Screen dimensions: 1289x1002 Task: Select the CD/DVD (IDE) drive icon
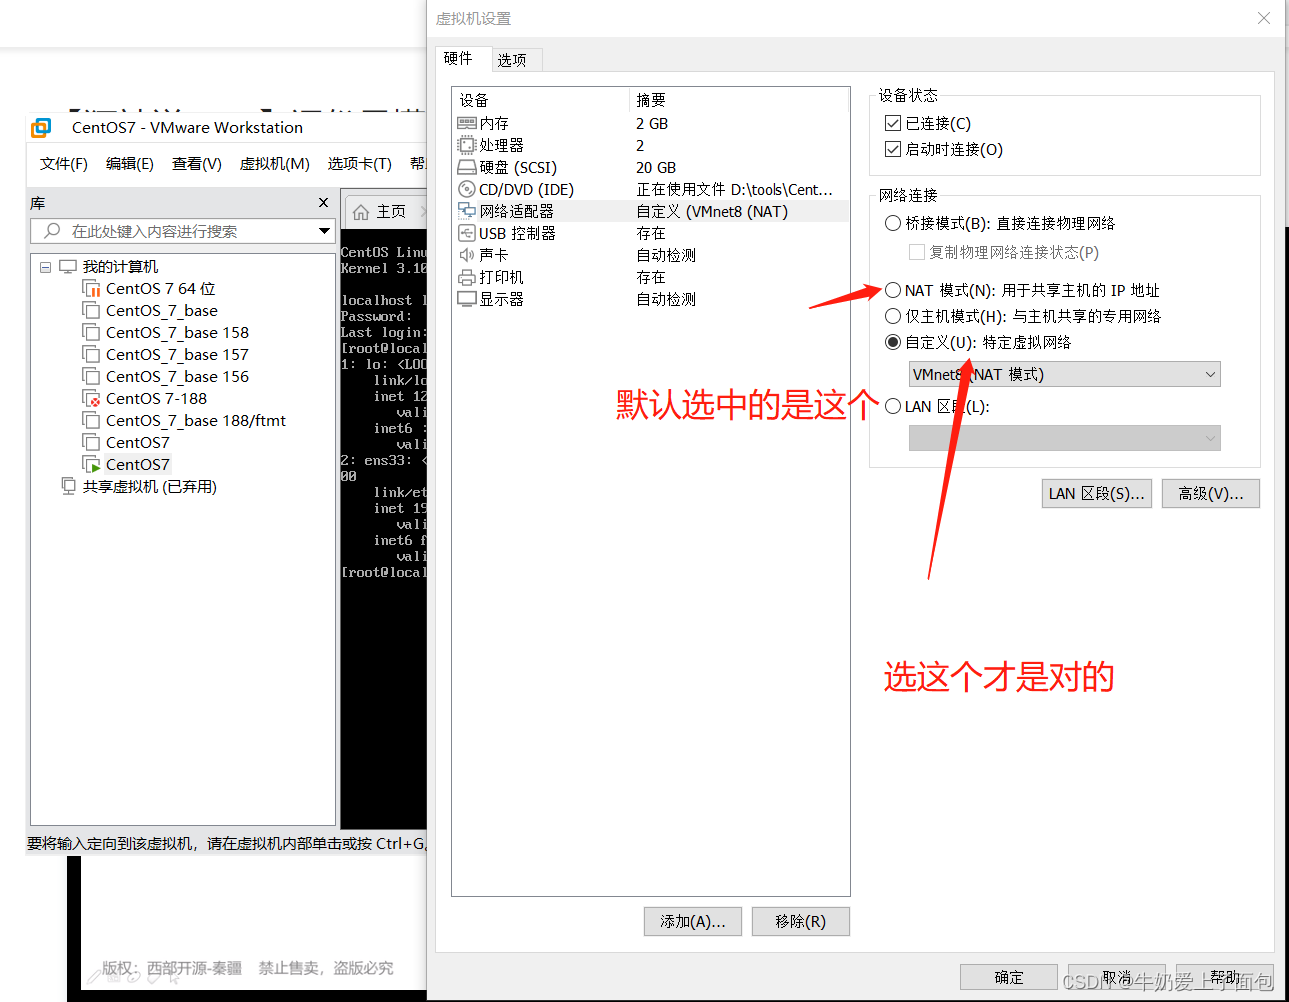[467, 189]
